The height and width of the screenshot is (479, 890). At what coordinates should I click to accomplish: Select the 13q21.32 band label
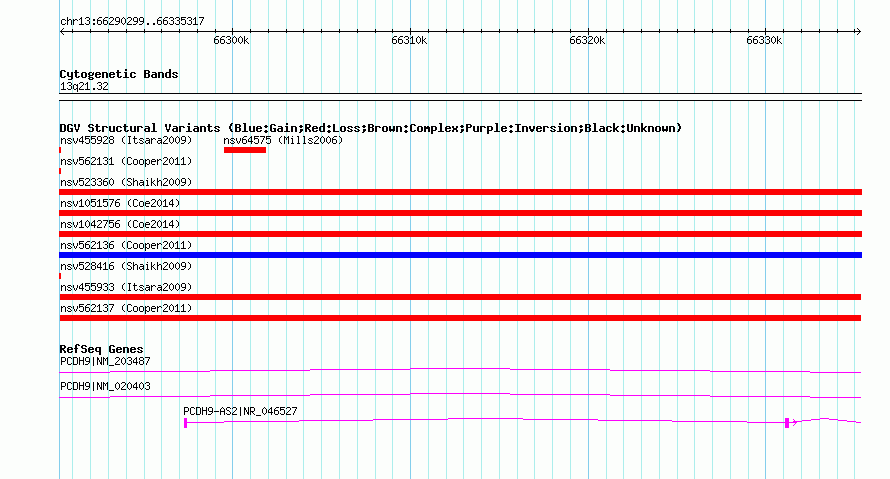pos(84,86)
